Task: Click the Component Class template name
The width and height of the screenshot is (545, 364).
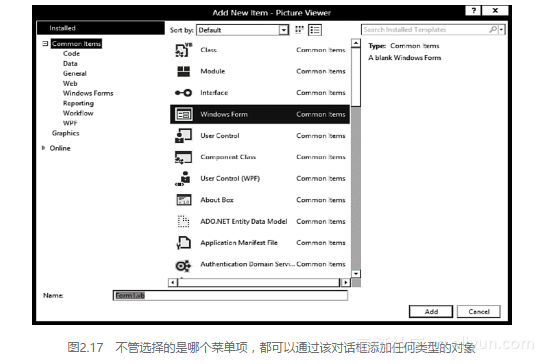Action: pyautogui.click(x=228, y=157)
